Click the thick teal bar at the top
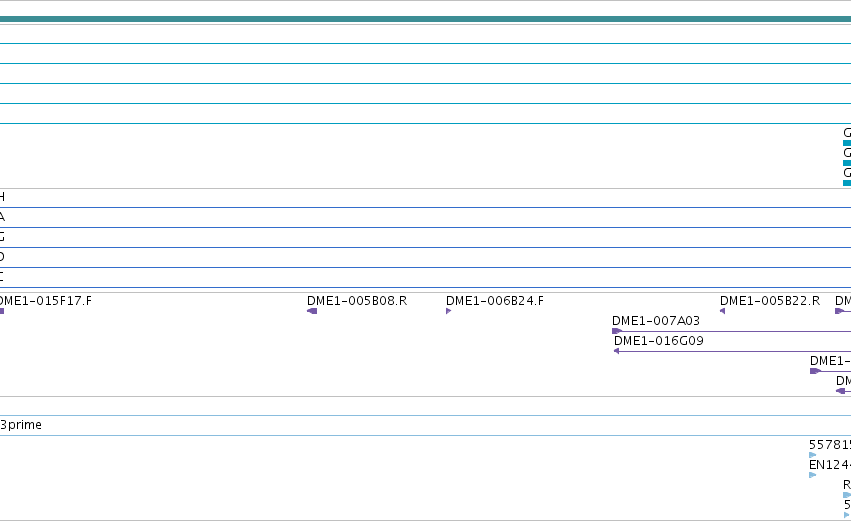Viewport: 851px width, 521px height. [426, 19]
